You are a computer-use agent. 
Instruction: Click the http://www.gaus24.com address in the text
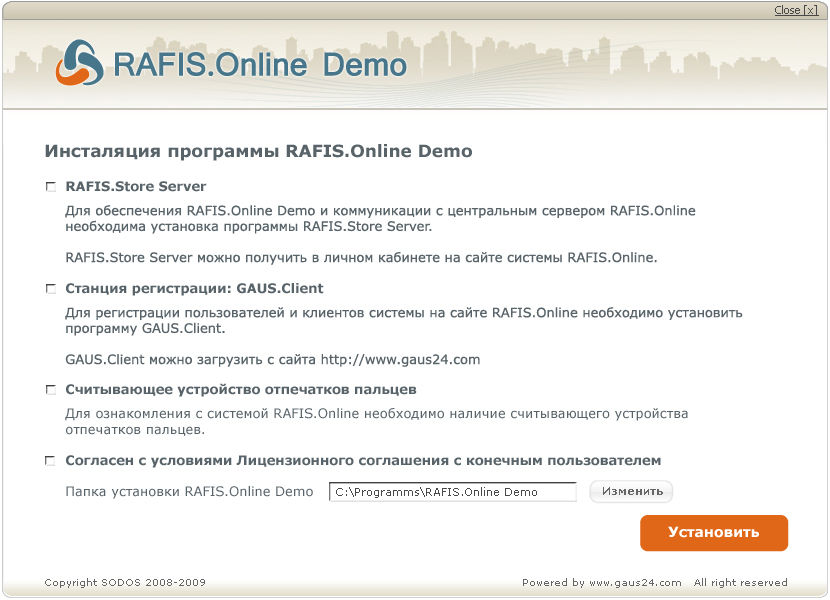point(400,359)
